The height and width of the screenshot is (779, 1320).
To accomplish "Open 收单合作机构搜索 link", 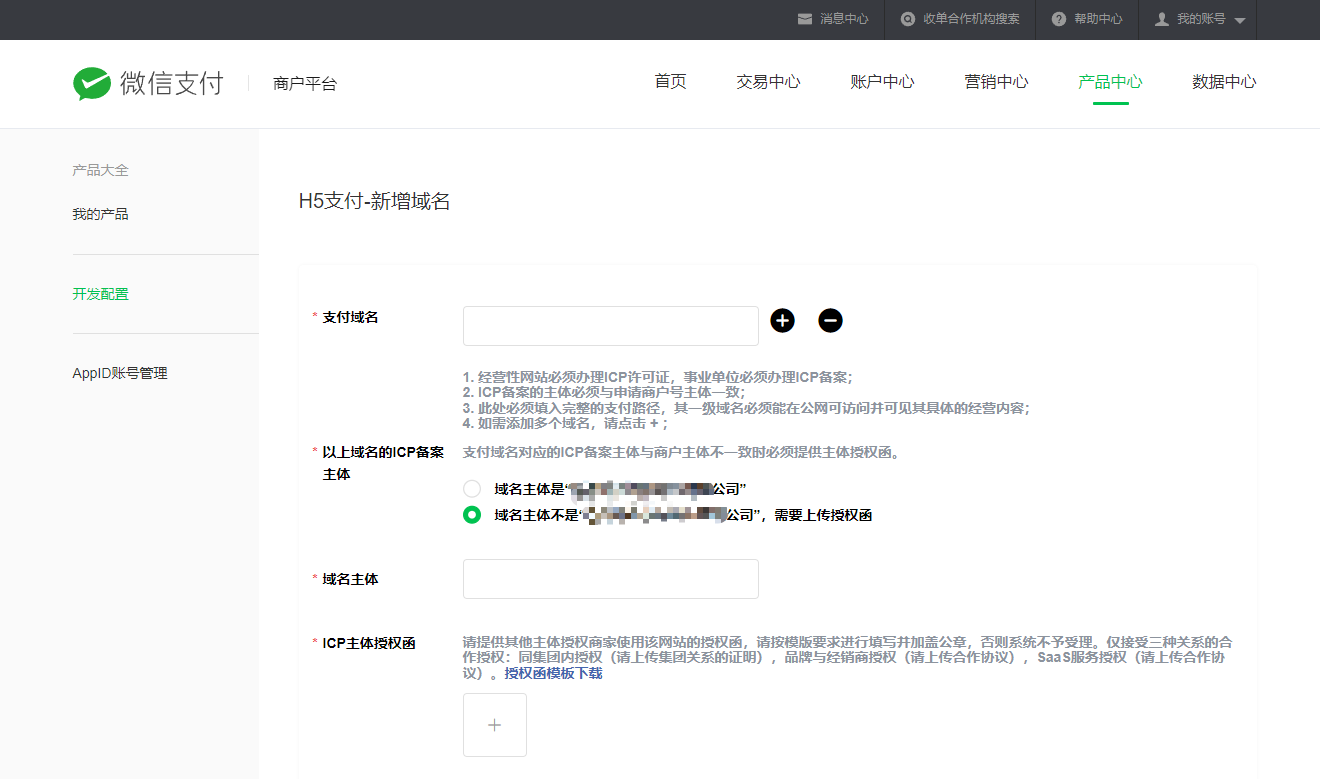I will pos(971,19).
